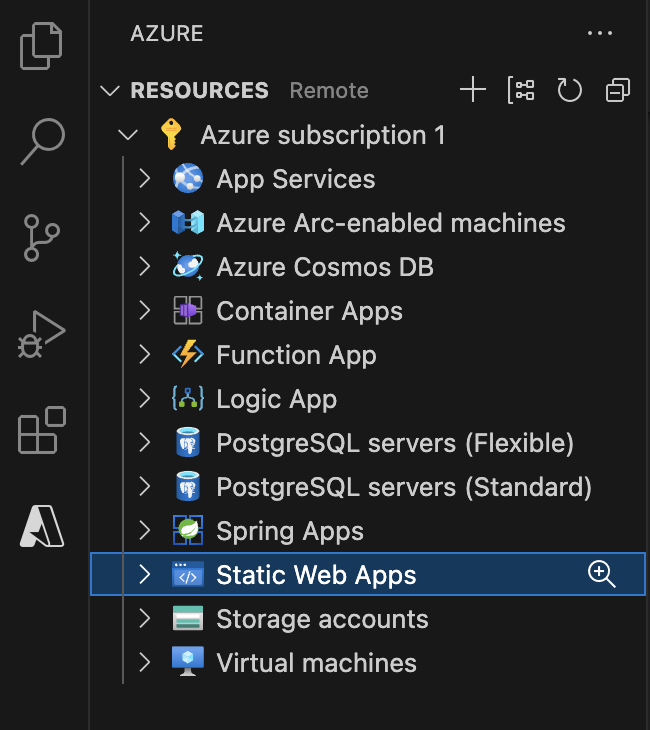Click the App Services globe icon
The width and height of the screenshot is (650, 730).
188,178
